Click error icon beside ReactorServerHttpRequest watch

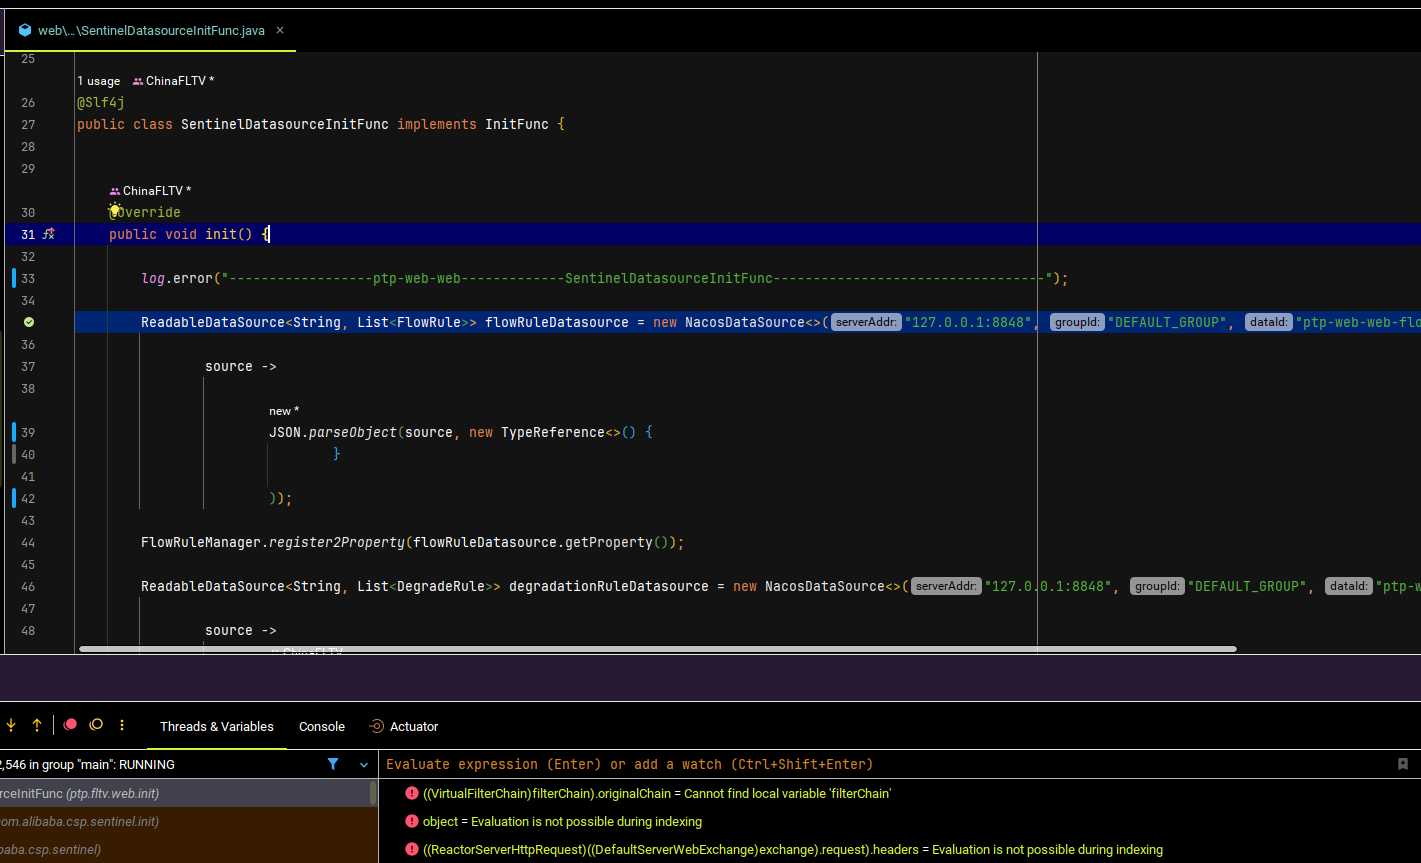[412, 849]
